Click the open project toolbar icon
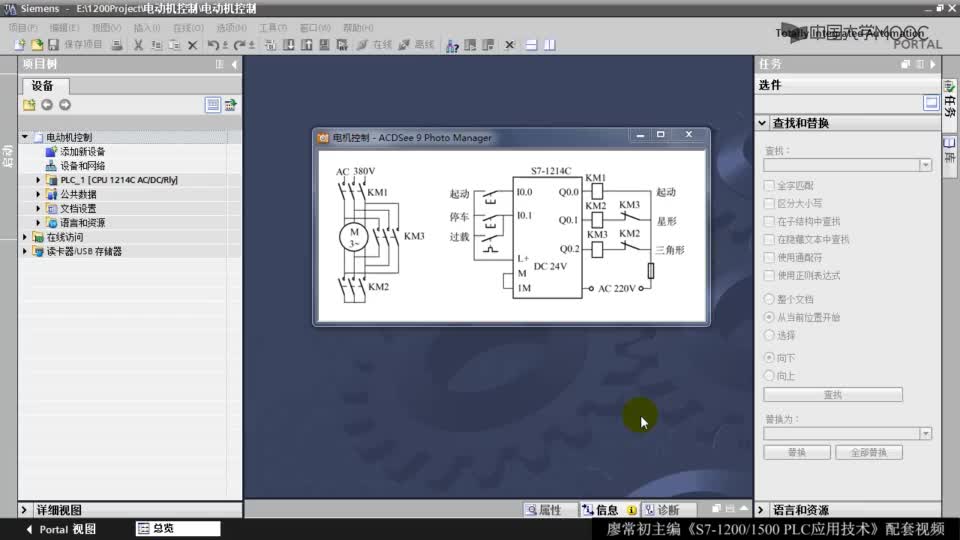The height and width of the screenshot is (540, 960). pos(37,45)
